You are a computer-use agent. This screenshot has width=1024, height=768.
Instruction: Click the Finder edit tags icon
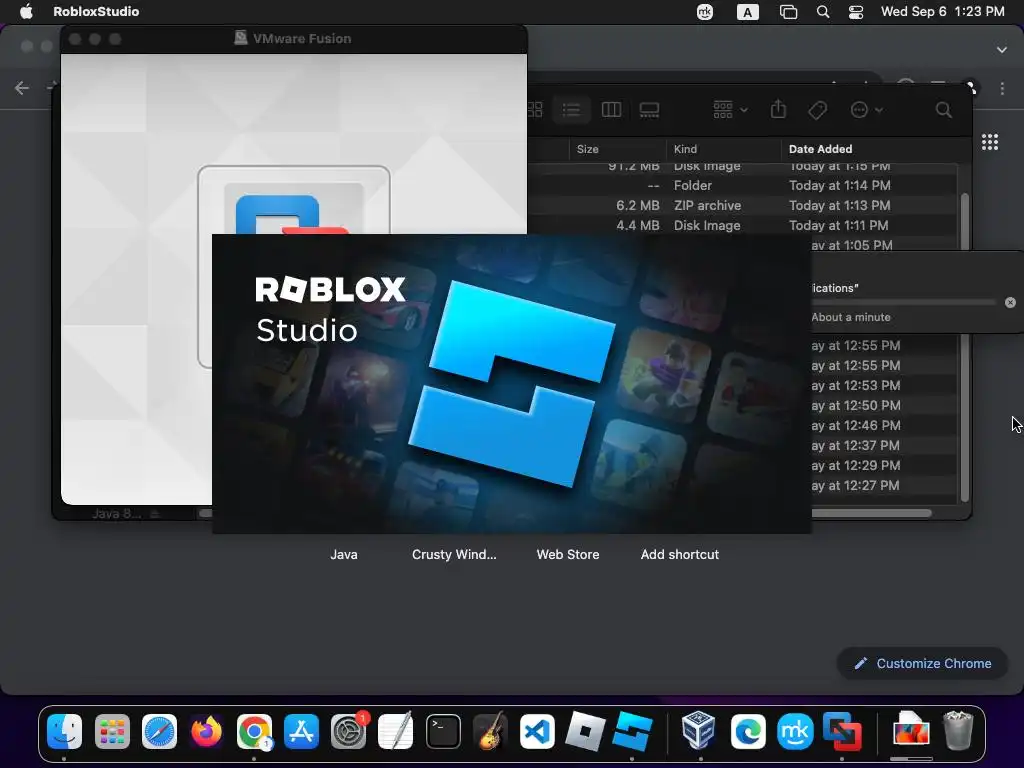click(x=817, y=110)
